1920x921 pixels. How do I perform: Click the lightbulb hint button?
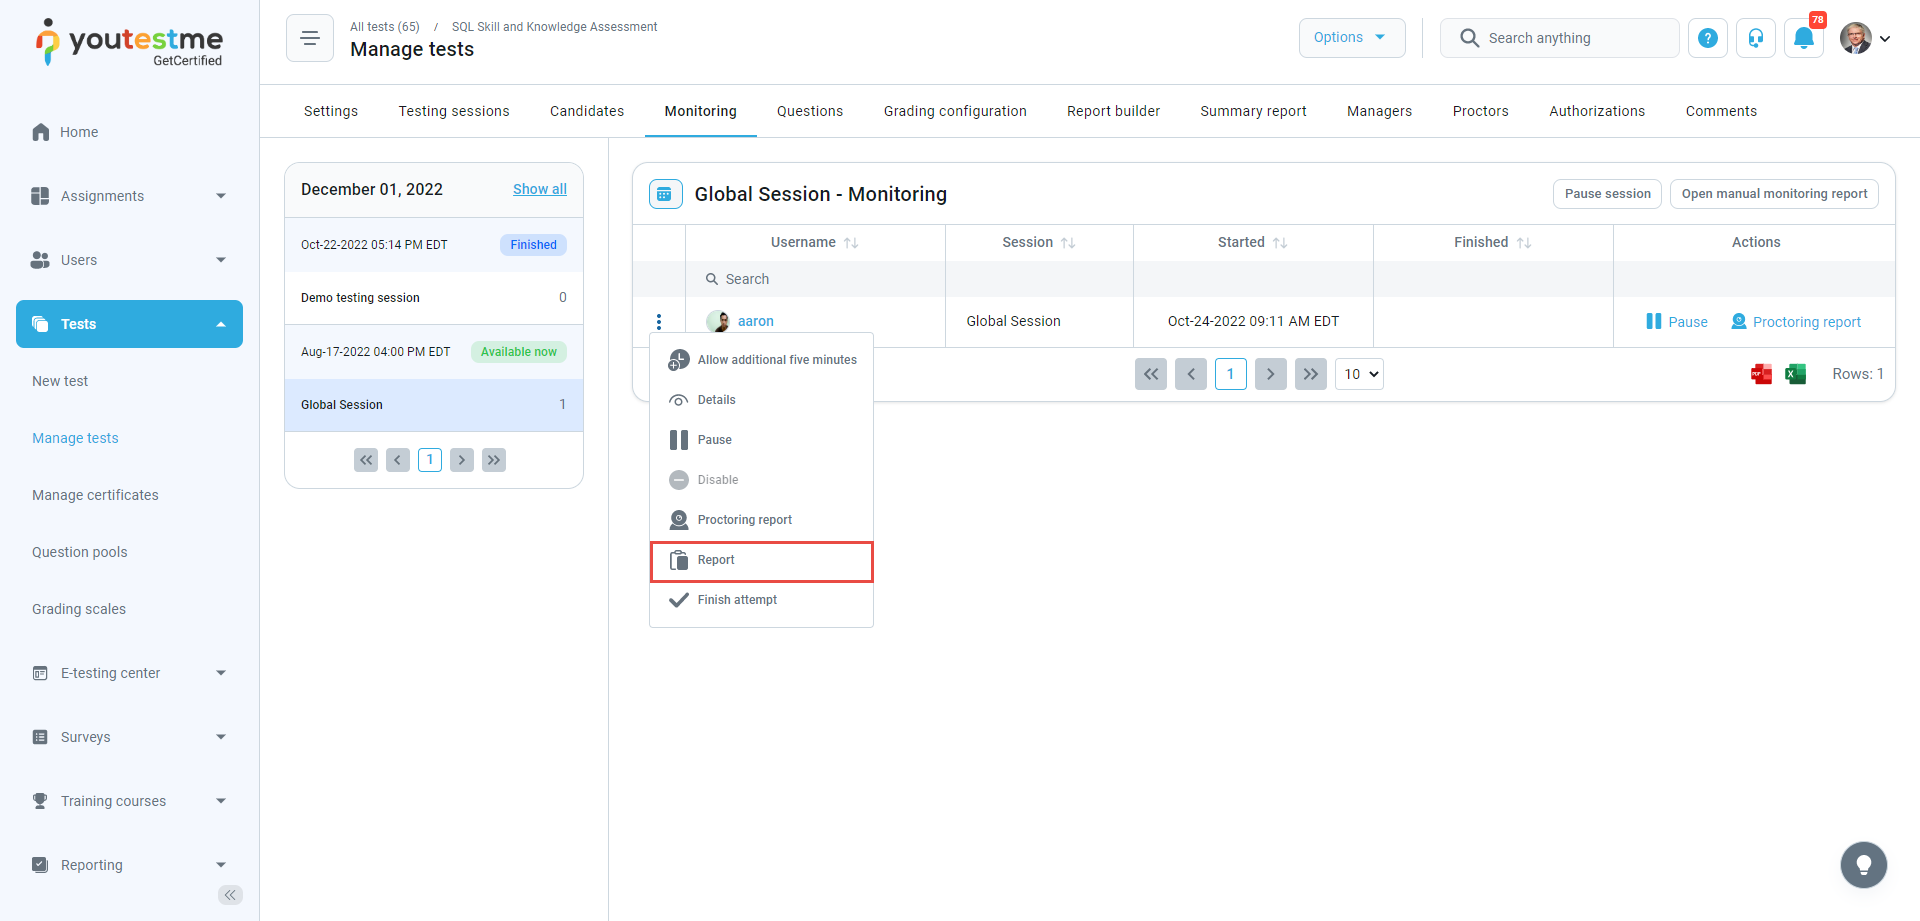pos(1863,865)
